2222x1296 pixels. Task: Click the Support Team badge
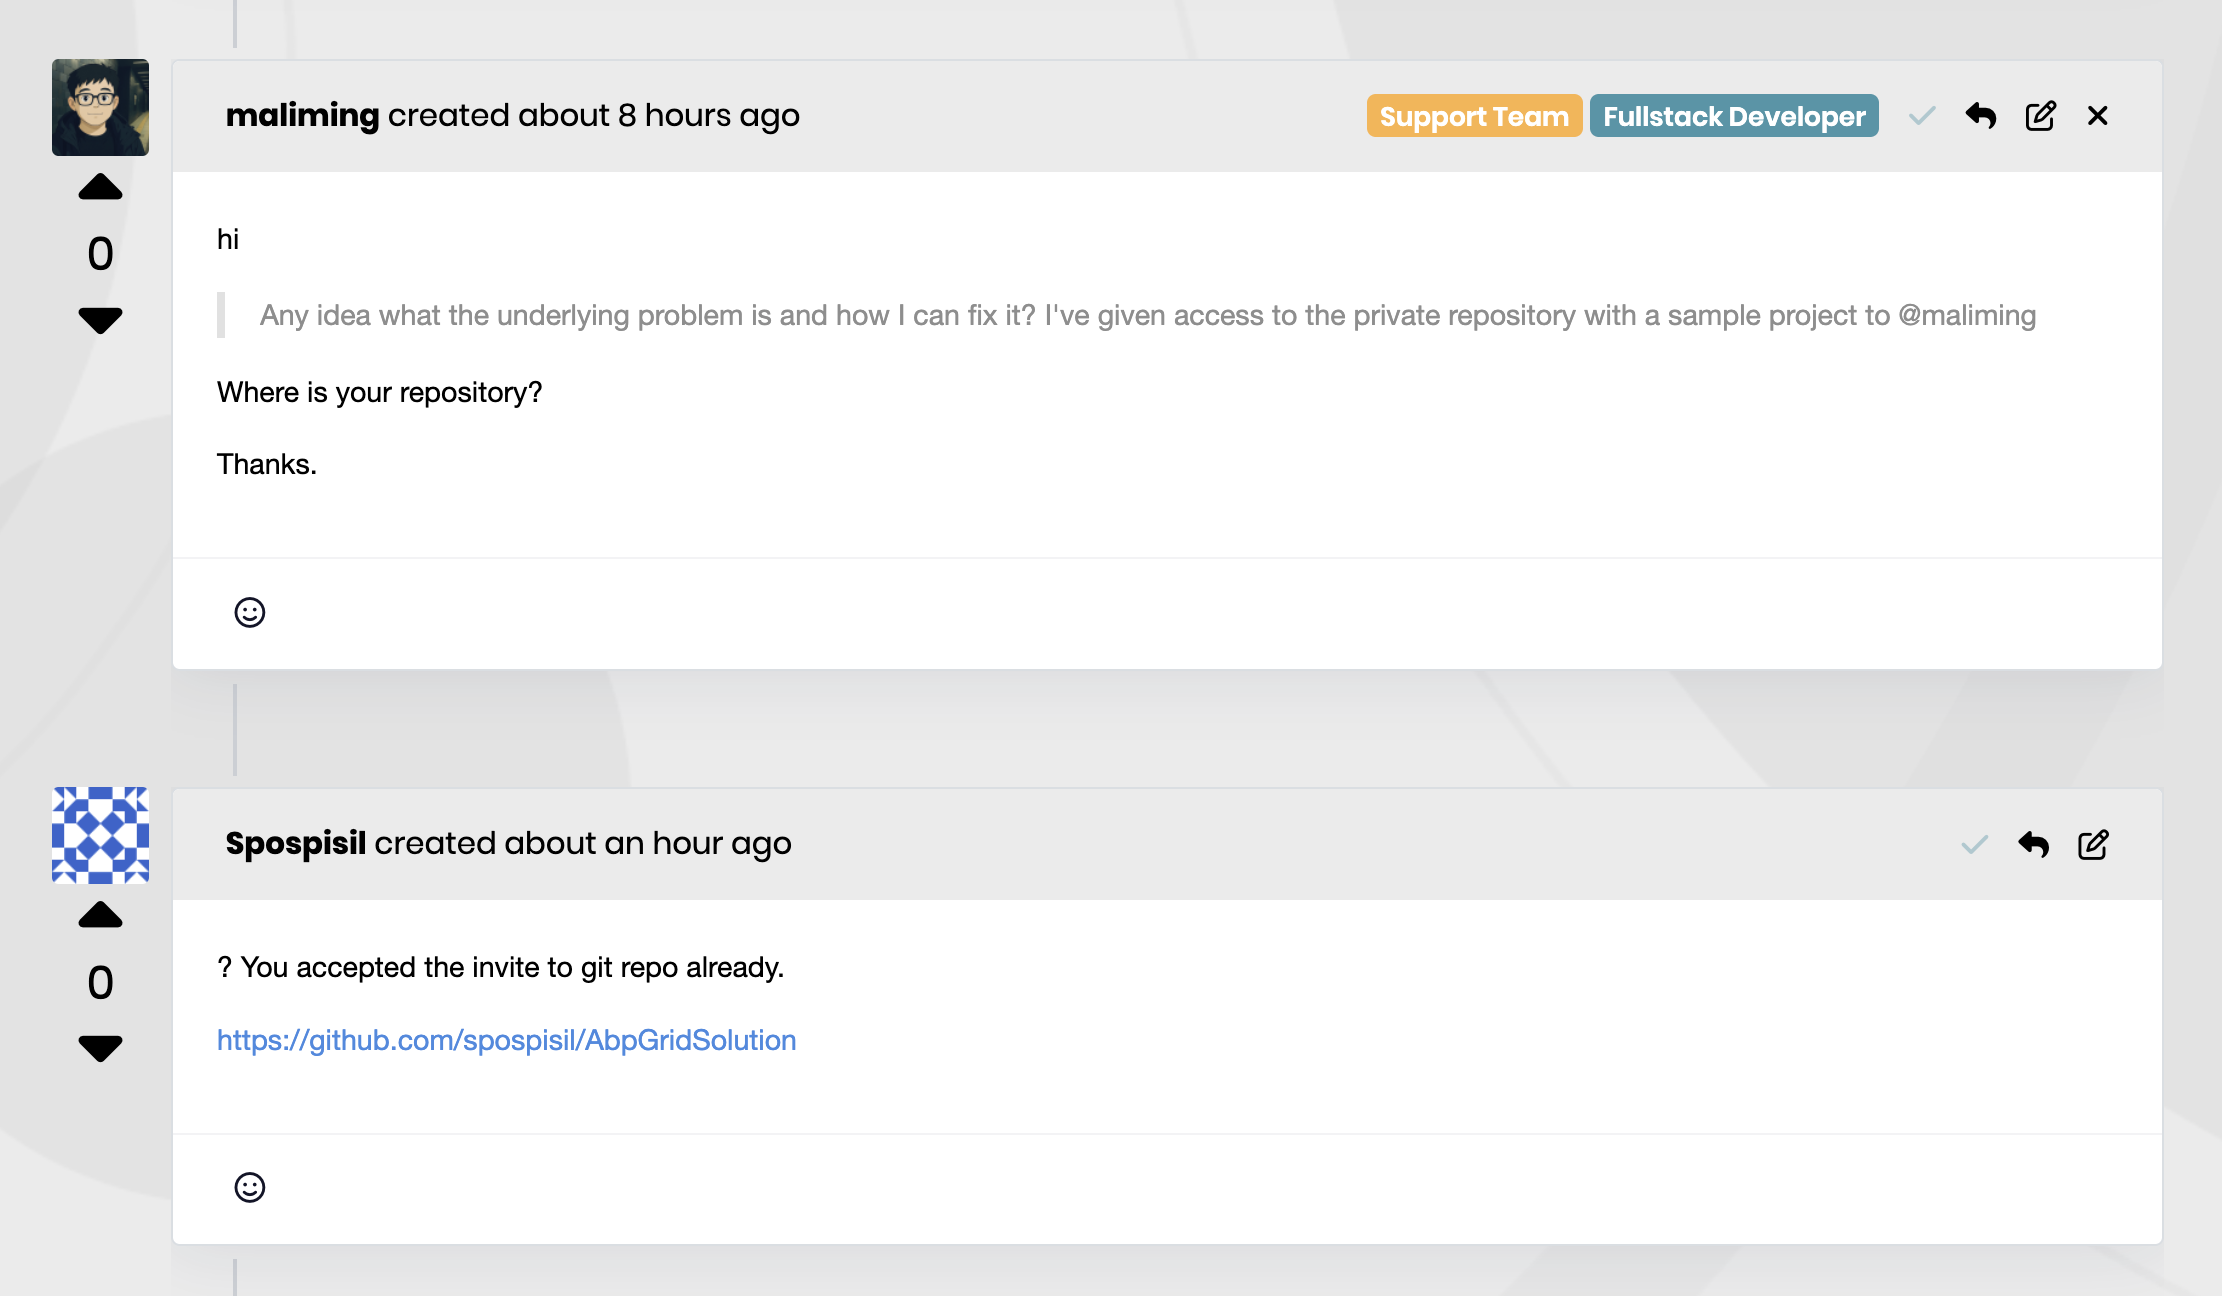tap(1474, 116)
